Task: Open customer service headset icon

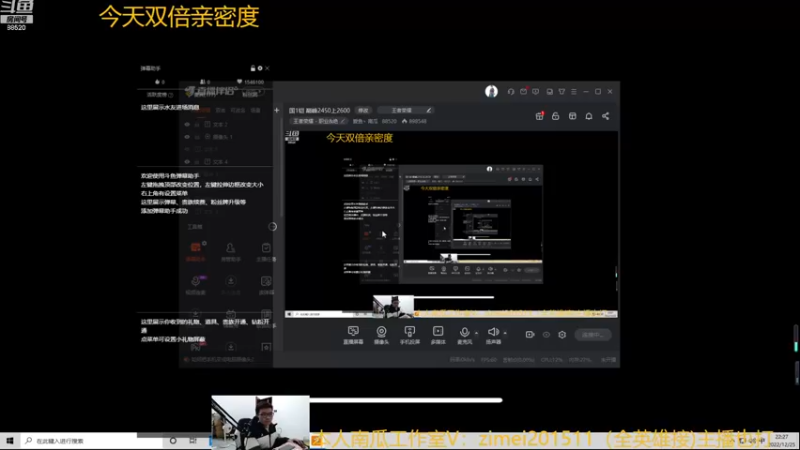Action: [511, 92]
